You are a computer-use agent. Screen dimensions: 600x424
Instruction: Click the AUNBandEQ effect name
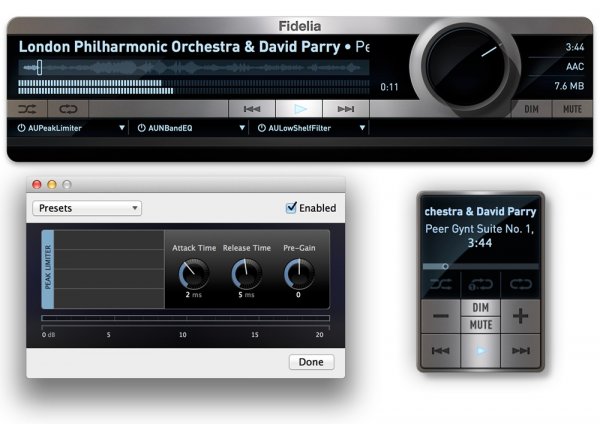(x=170, y=128)
